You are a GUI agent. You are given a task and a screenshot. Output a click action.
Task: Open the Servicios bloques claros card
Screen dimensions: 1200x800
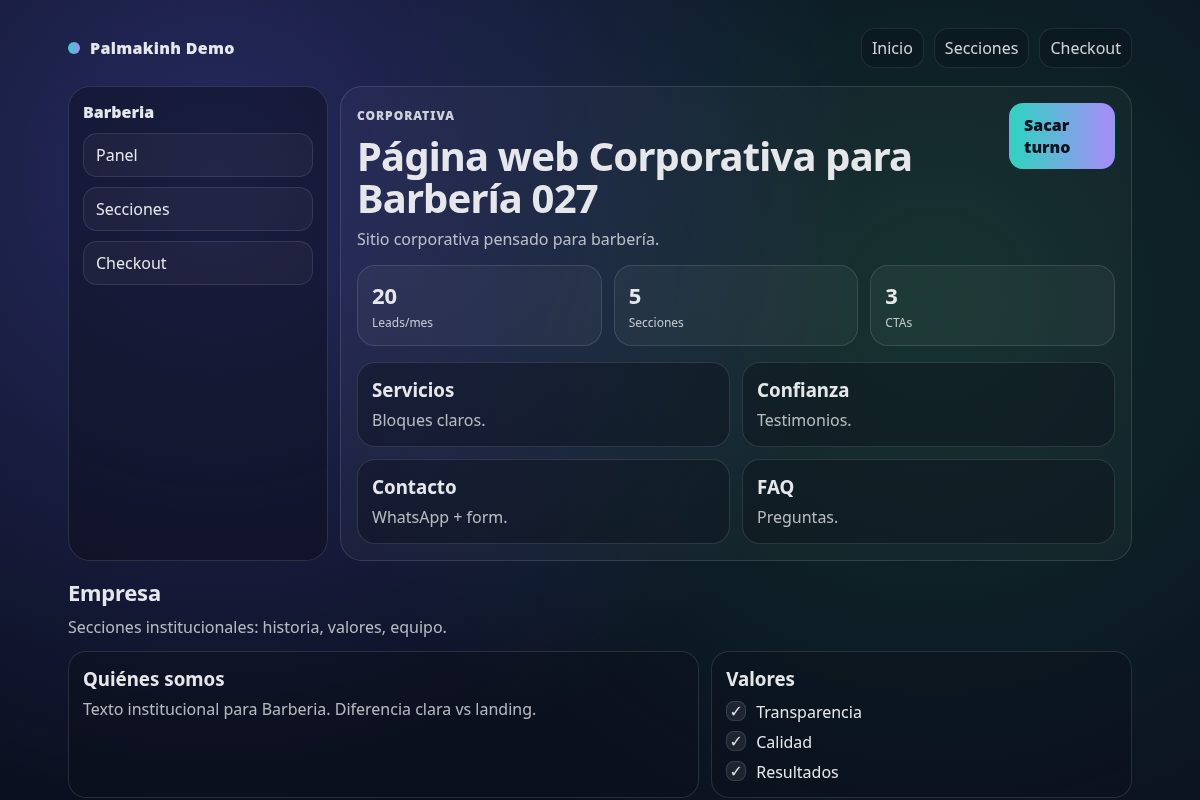coord(543,404)
